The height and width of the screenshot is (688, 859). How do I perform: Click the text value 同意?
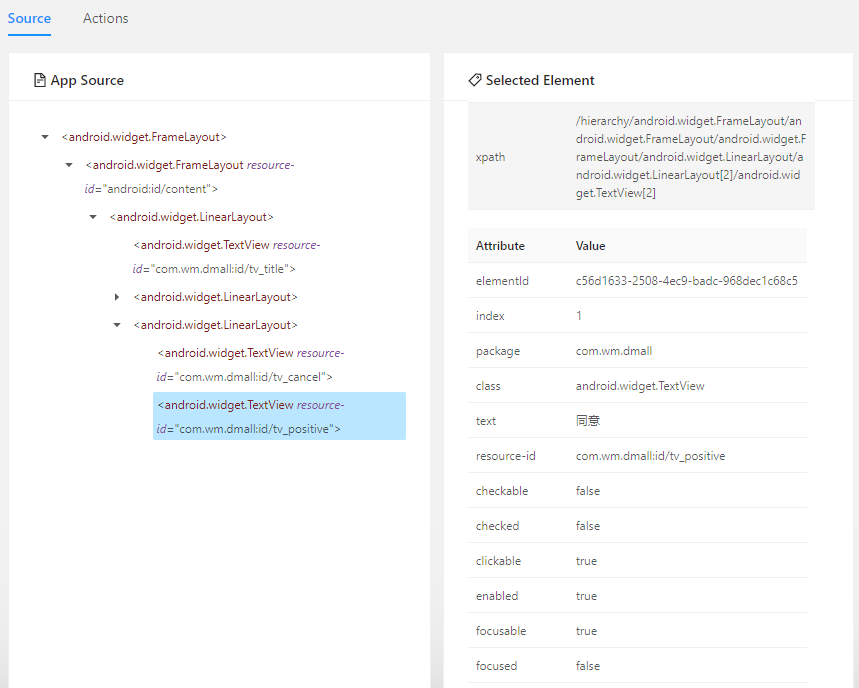[x=588, y=421]
